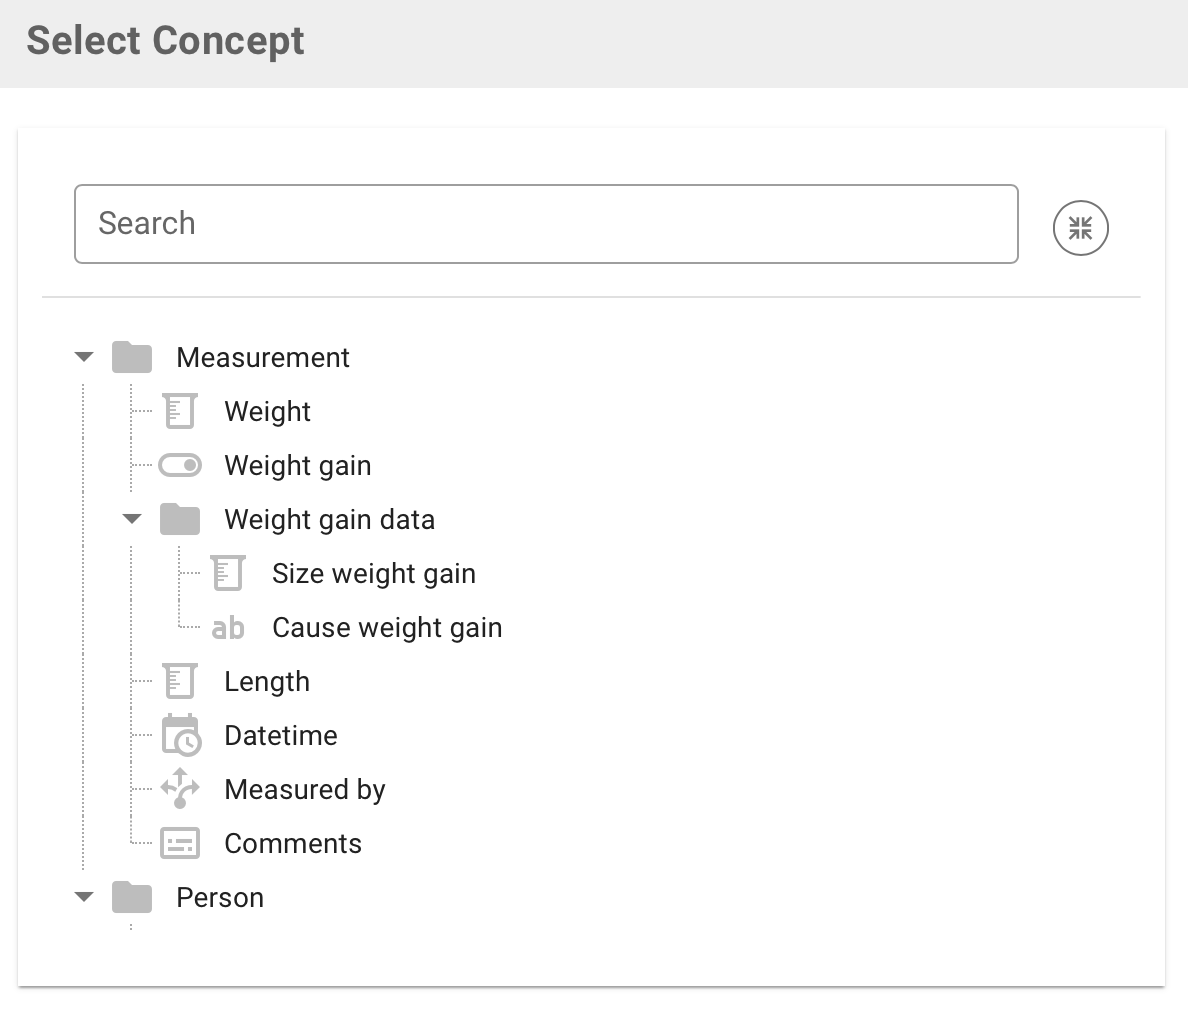This screenshot has height=1010, width=1188.
Task: Click the Length quantity icon
Action: point(180,681)
